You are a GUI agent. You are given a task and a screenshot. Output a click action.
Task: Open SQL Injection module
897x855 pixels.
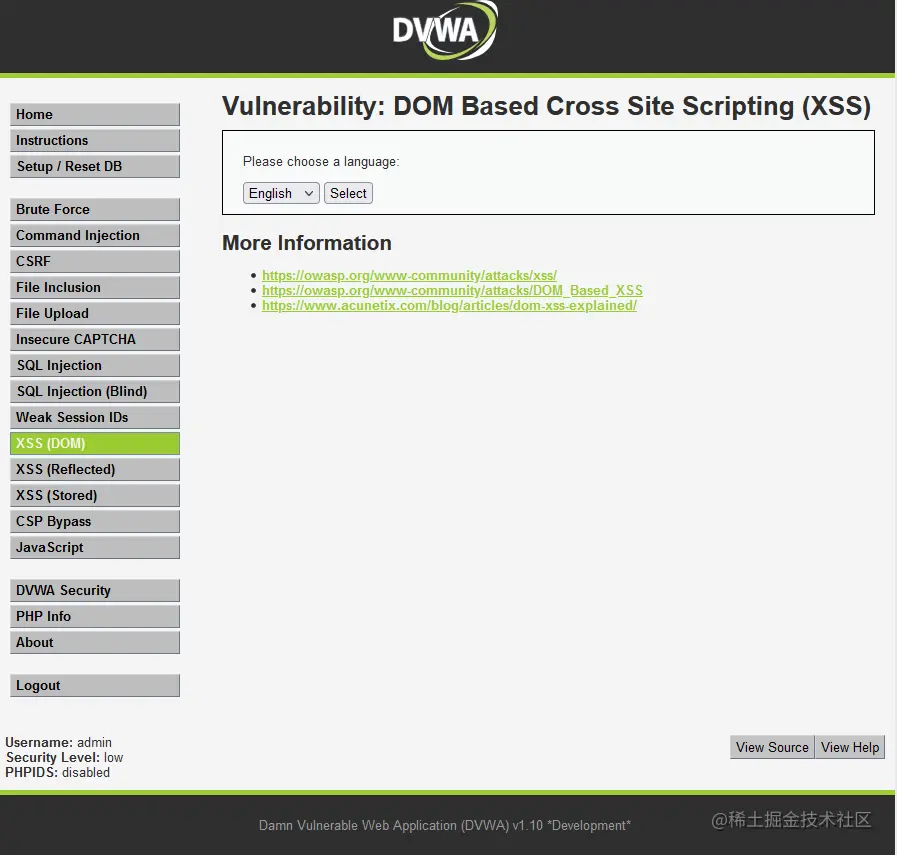[x=95, y=365]
